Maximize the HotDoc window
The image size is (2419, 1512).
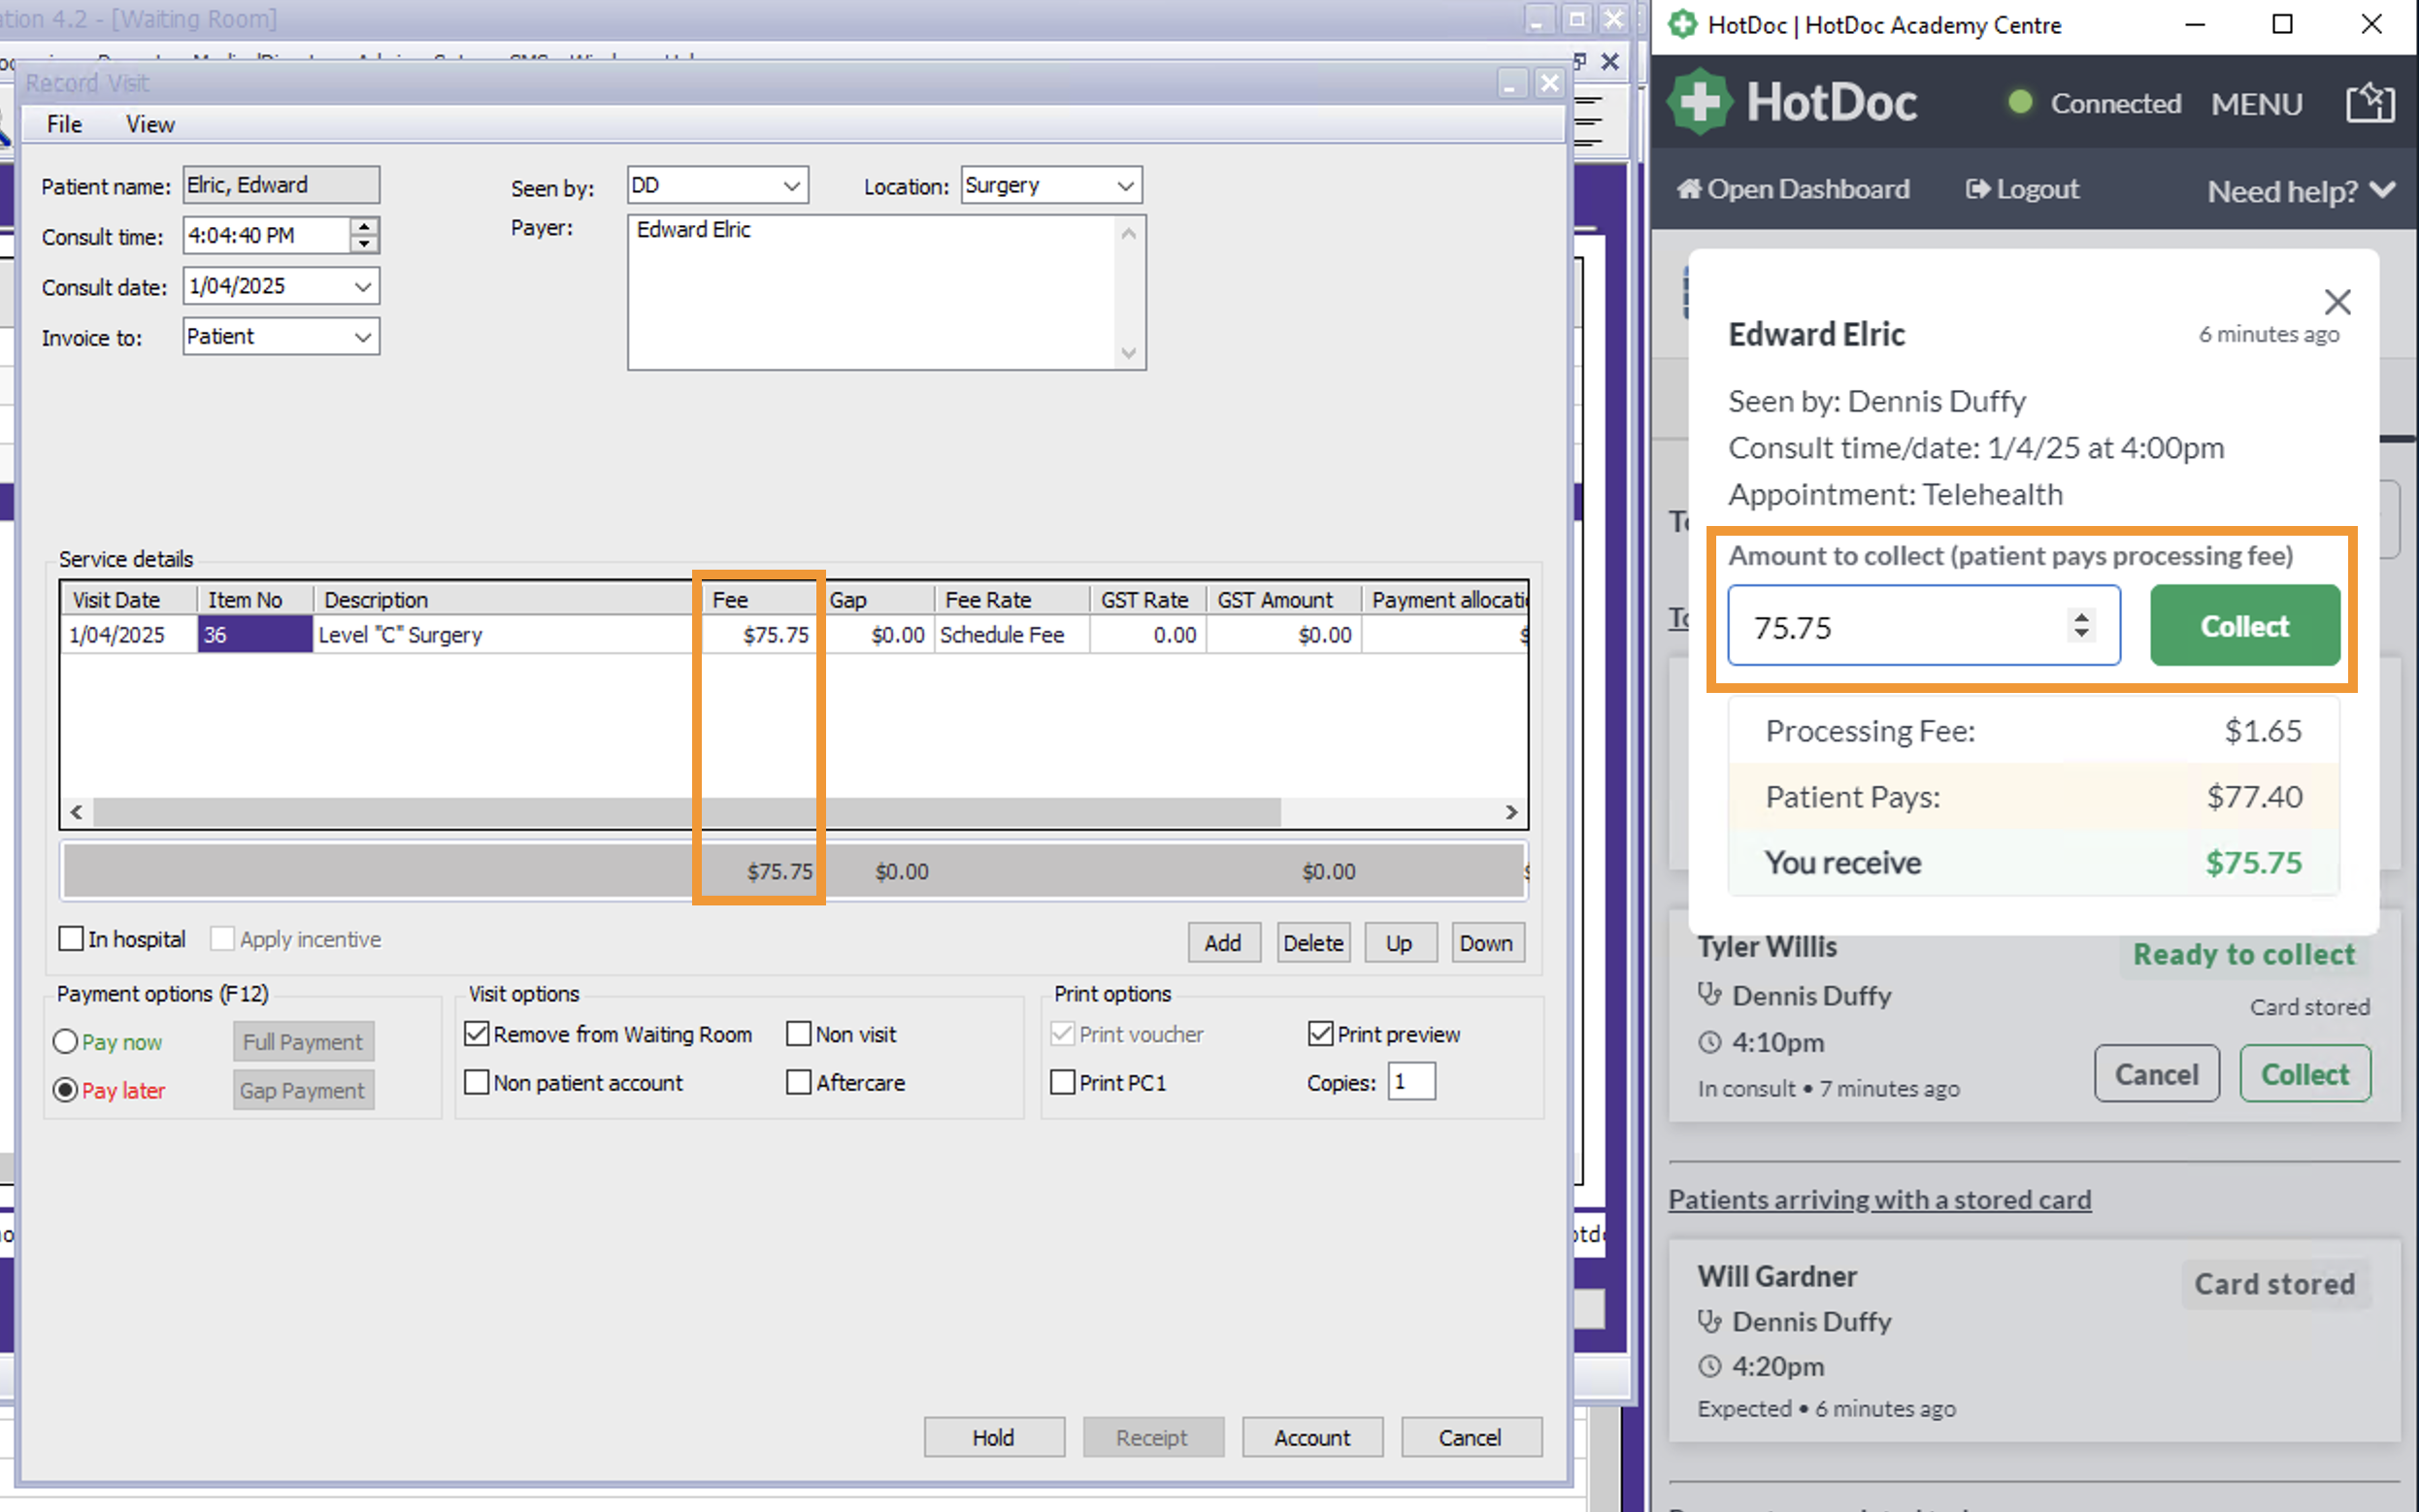click(2282, 24)
